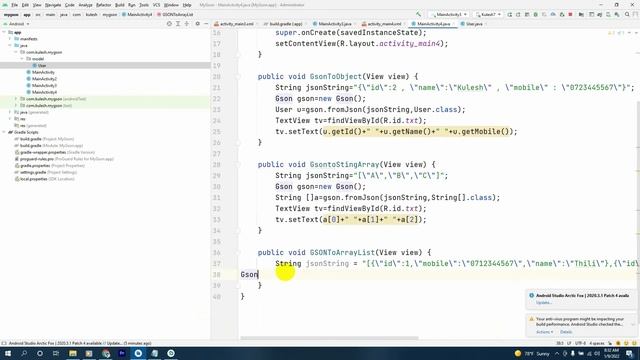This screenshot has width=640, height=360.
Task: Click the editor horizontal scrollbar
Action: point(329,338)
